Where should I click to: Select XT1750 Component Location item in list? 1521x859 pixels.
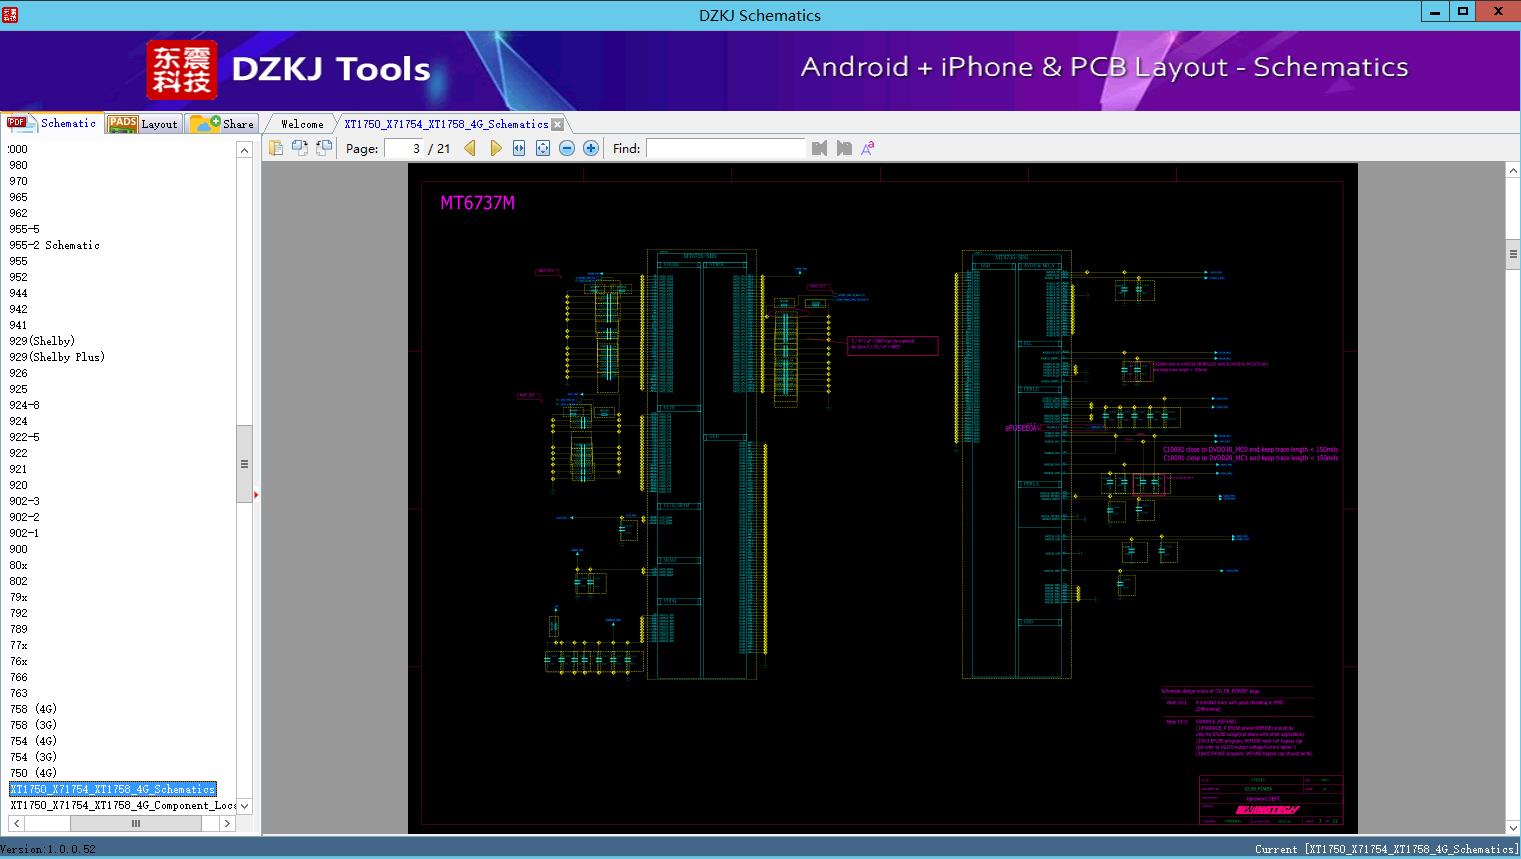(123, 805)
